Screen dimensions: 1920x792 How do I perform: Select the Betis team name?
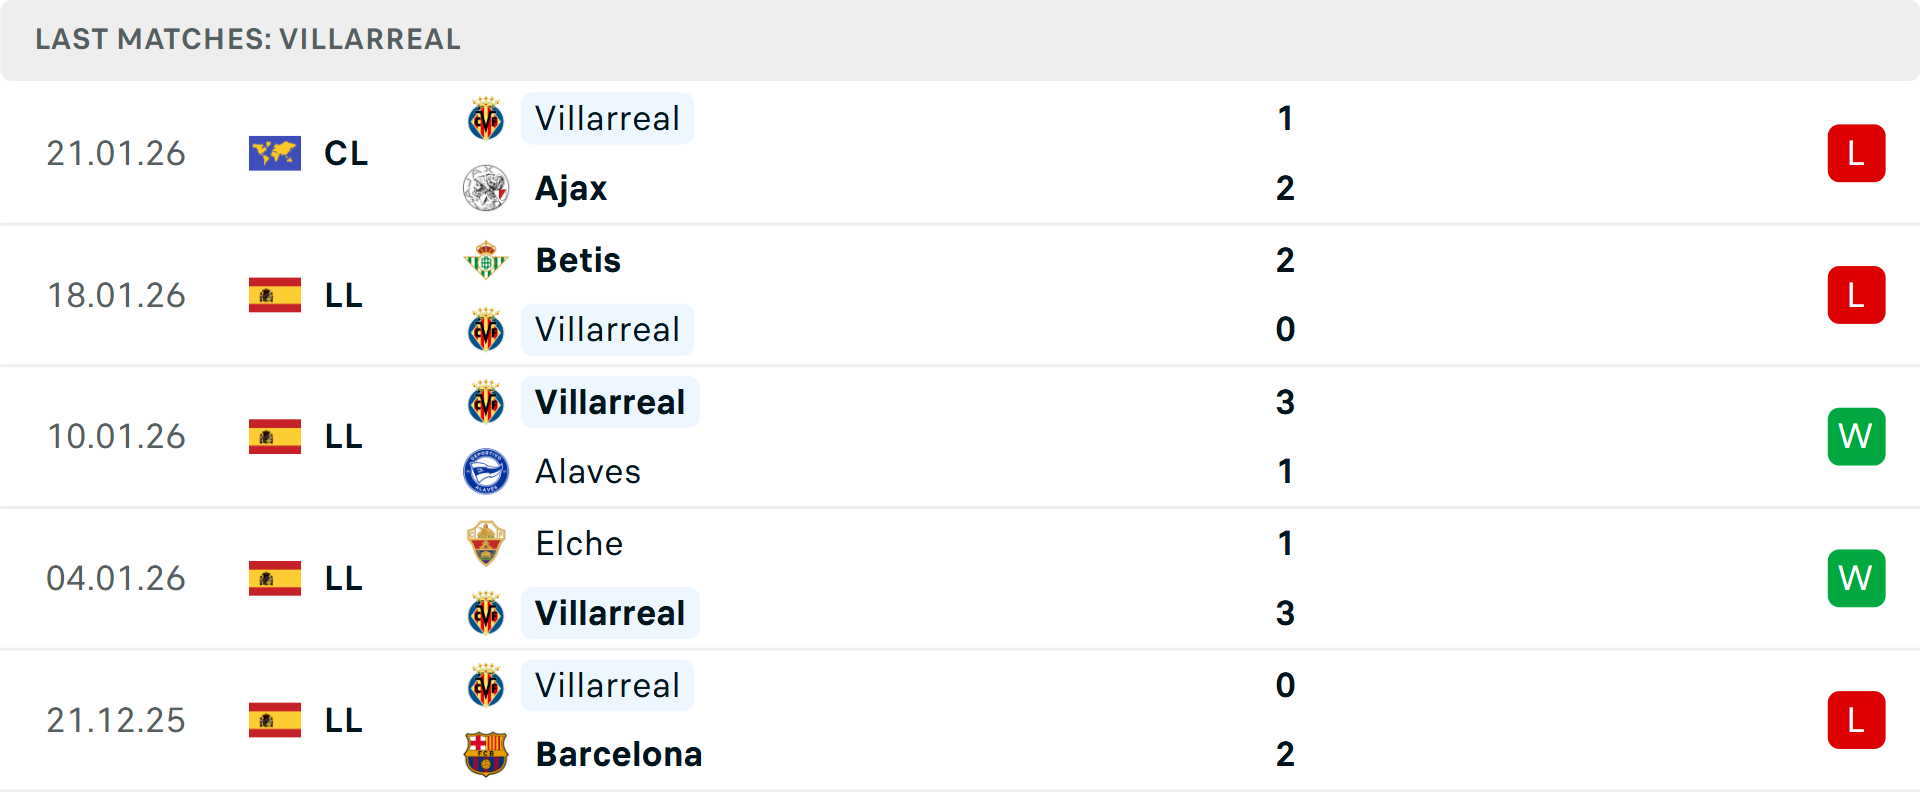coord(578,260)
